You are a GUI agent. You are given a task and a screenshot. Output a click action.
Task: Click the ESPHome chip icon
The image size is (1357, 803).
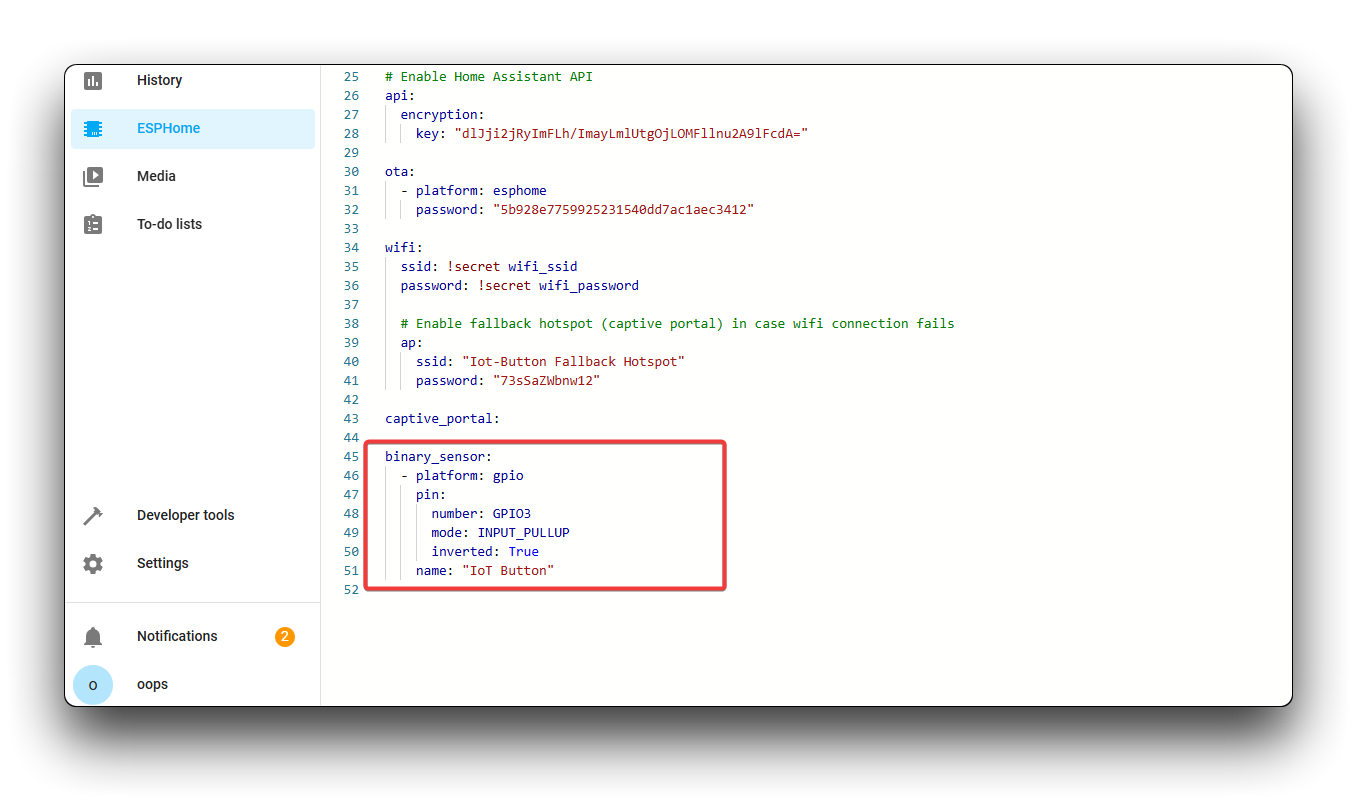[x=93, y=129]
